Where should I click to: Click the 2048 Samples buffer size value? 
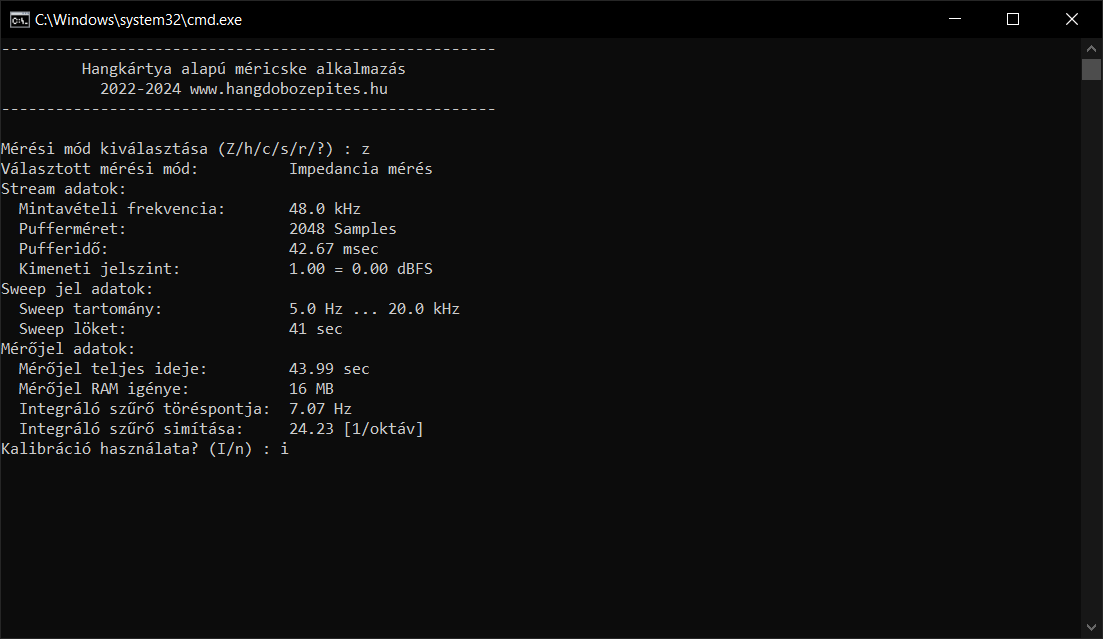343,229
